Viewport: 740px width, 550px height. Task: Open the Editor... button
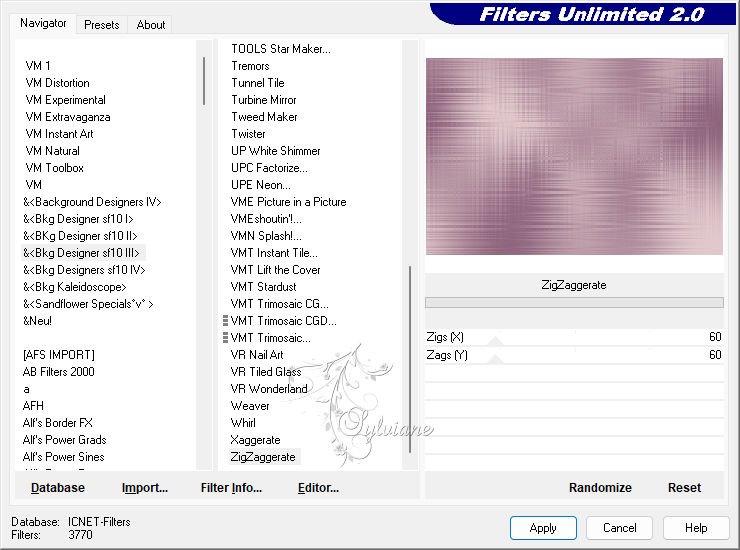[x=318, y=487]
